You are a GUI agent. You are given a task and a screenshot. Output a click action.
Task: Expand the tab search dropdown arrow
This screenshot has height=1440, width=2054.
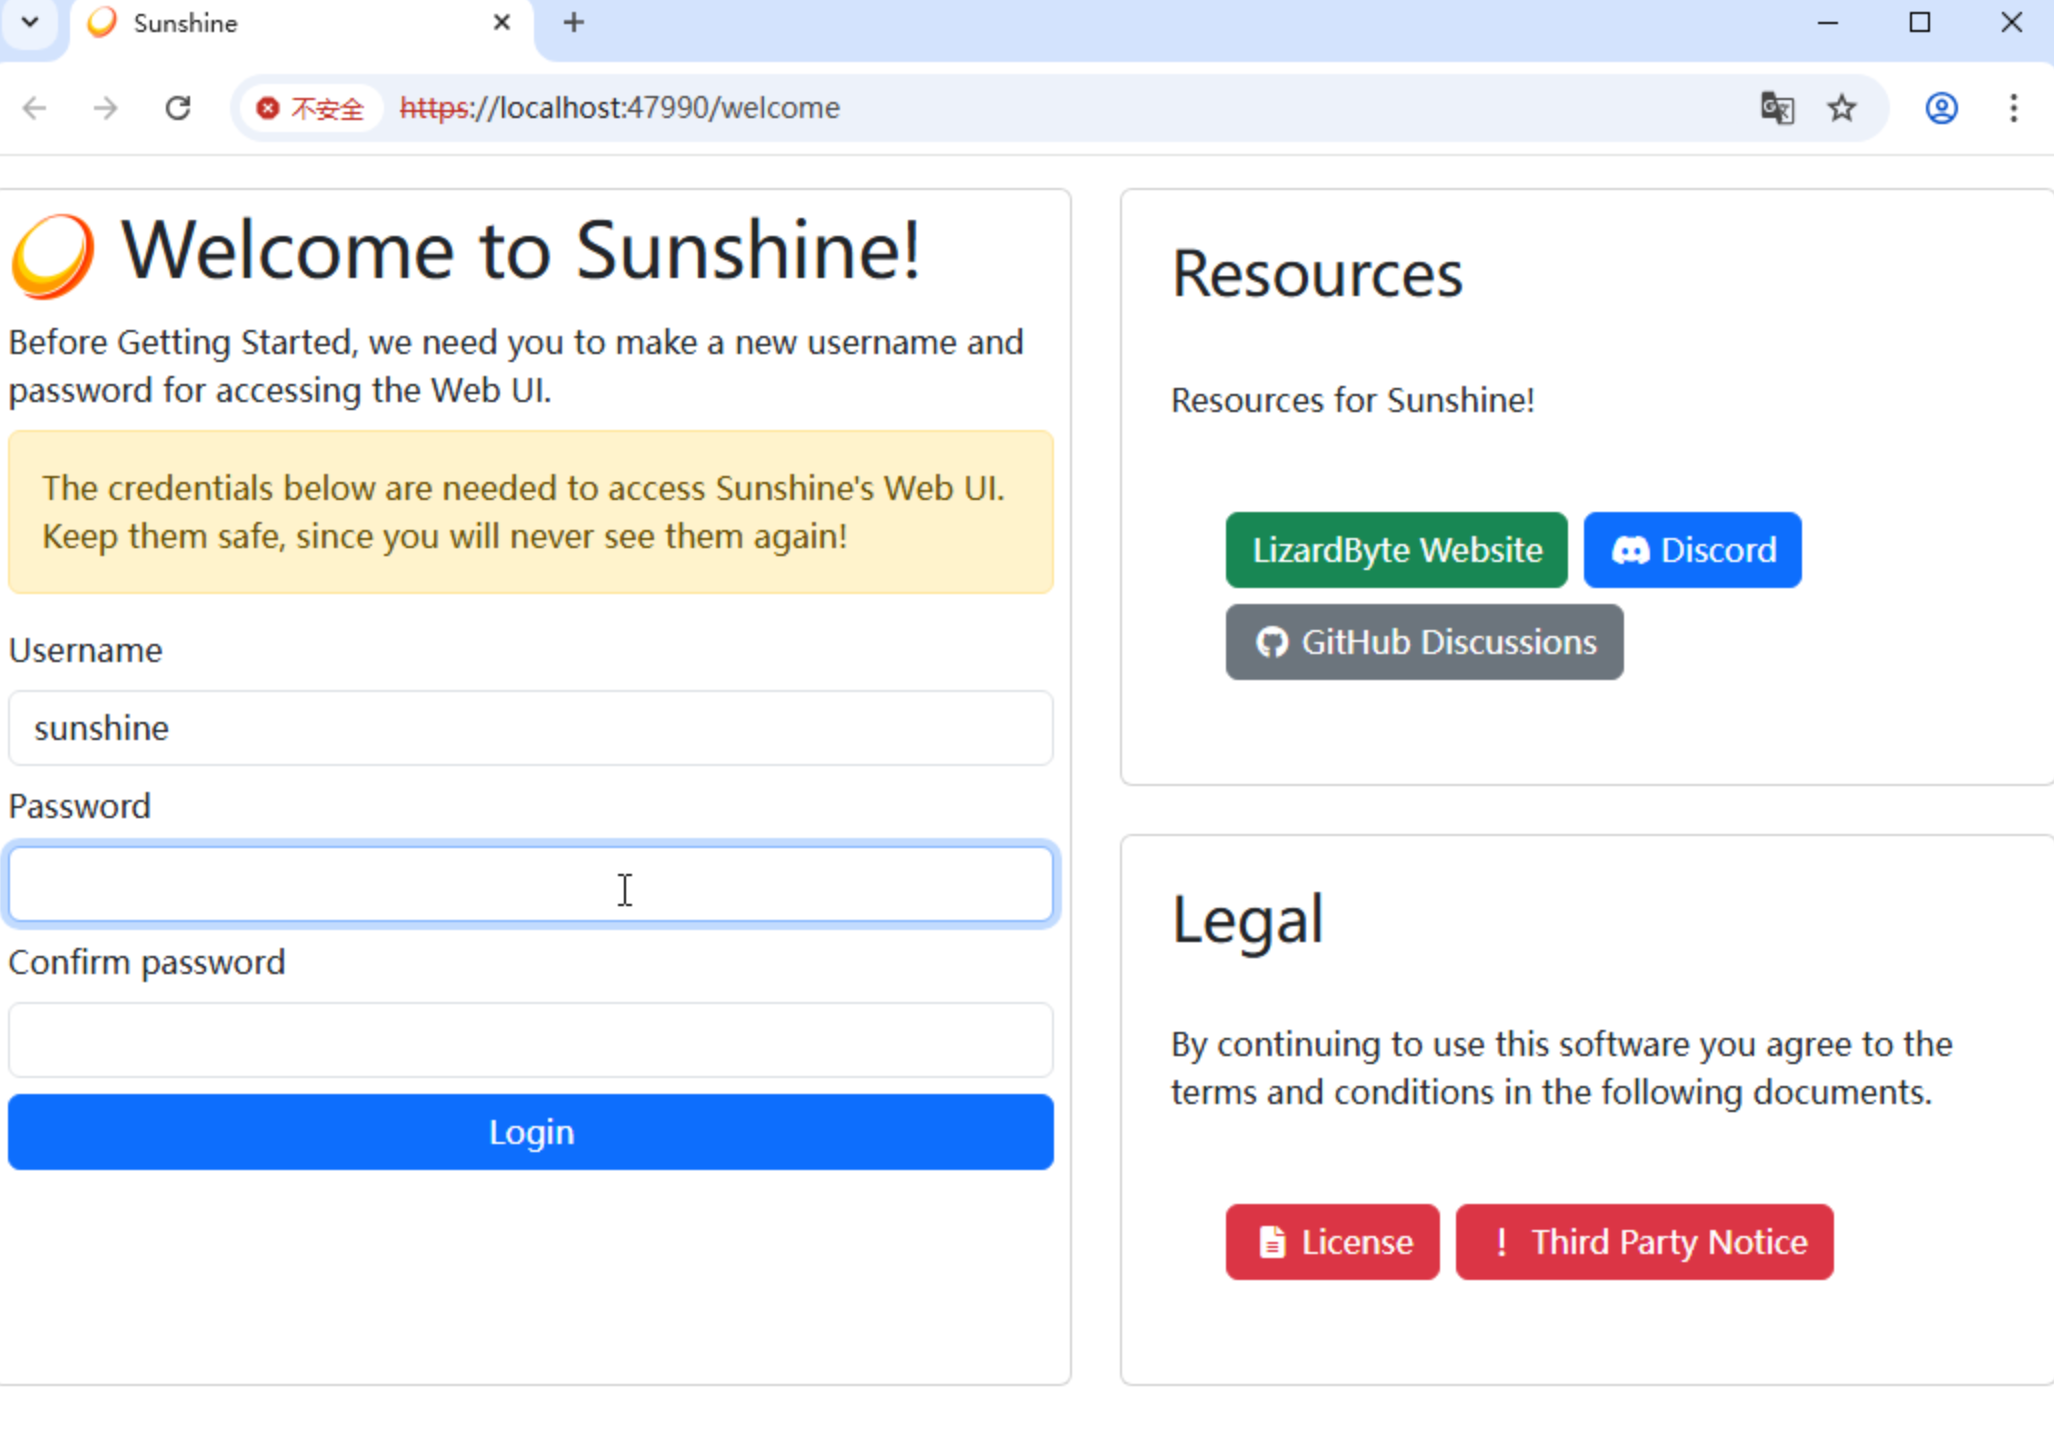[30, 22]
